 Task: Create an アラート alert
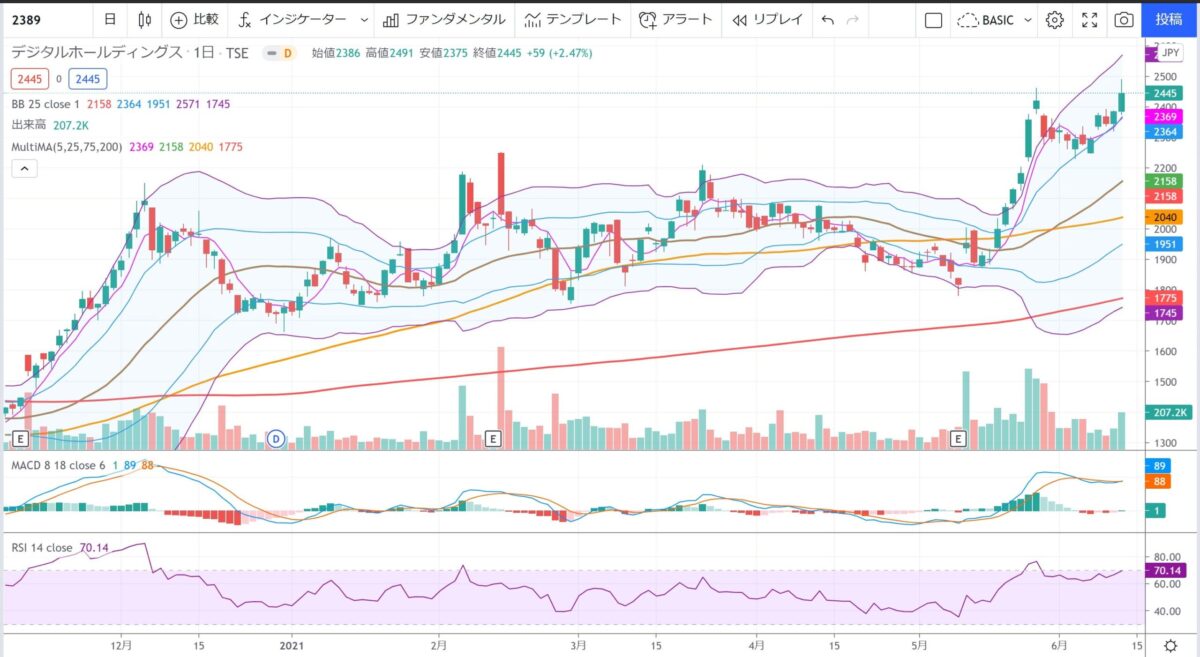[x=677, y=19]
